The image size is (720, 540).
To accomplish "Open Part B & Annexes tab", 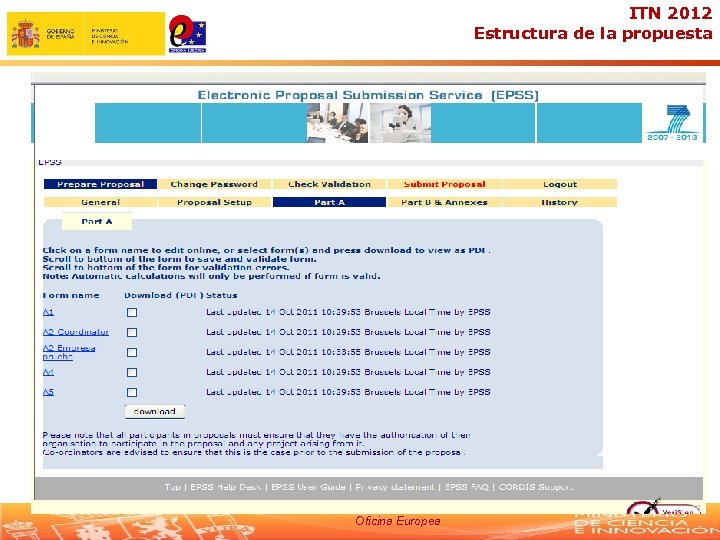I will (x=444, y=202).
